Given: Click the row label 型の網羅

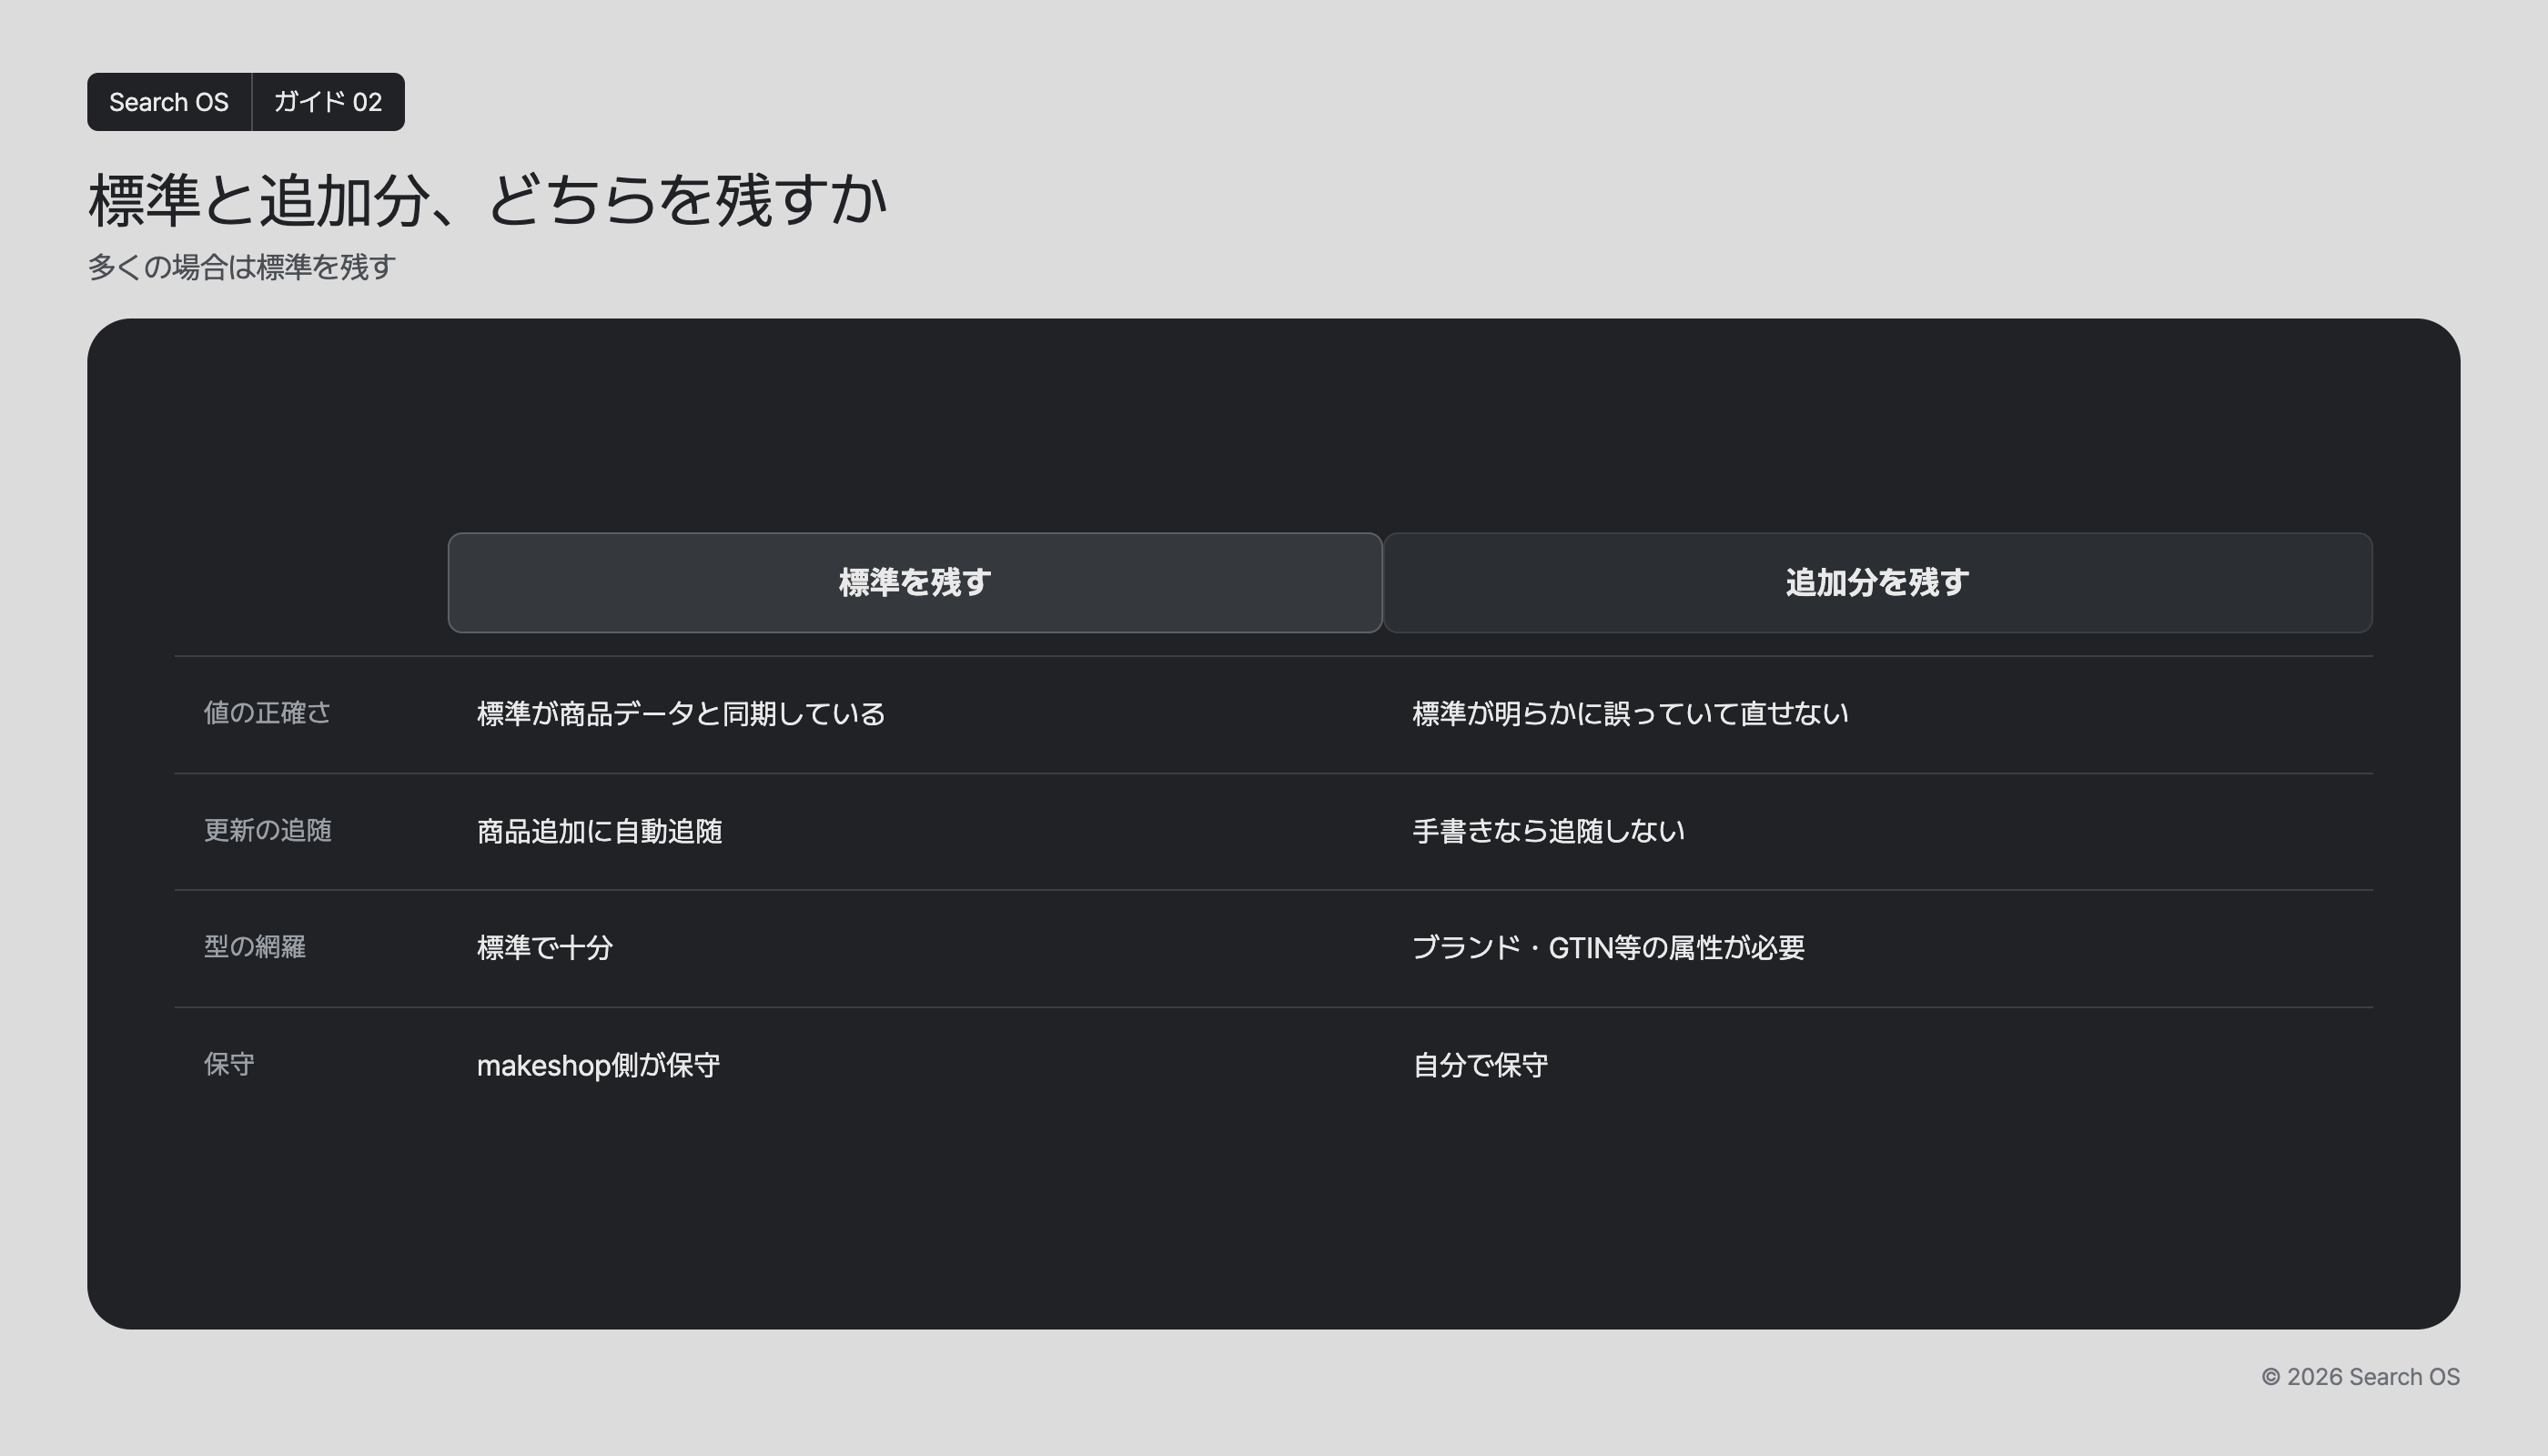Looking at the screenshot, I should [255, 947].
